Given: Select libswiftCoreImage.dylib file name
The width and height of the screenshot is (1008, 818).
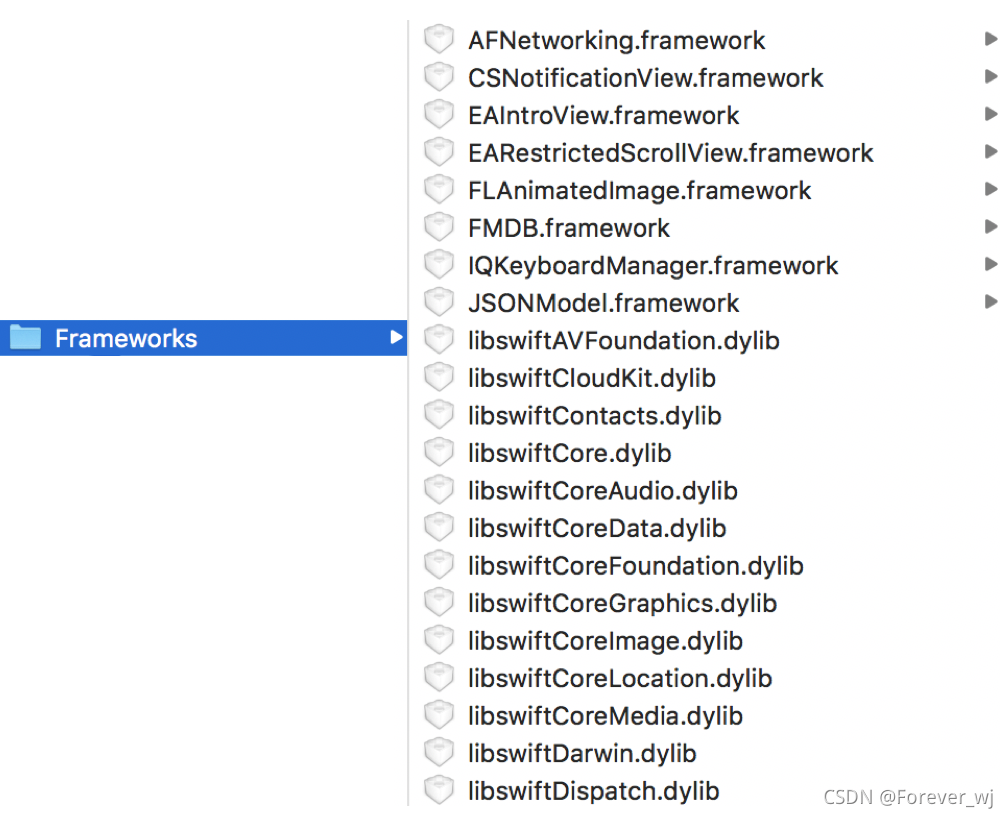Looking at the screenshot, I should pos(606,641).
